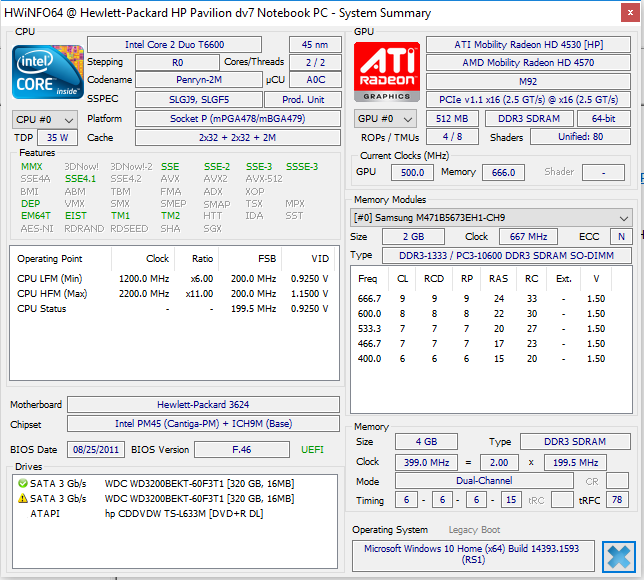Click the green check icon of first SATA drive
The image size is (644, 580).
(x=23, y=483)
